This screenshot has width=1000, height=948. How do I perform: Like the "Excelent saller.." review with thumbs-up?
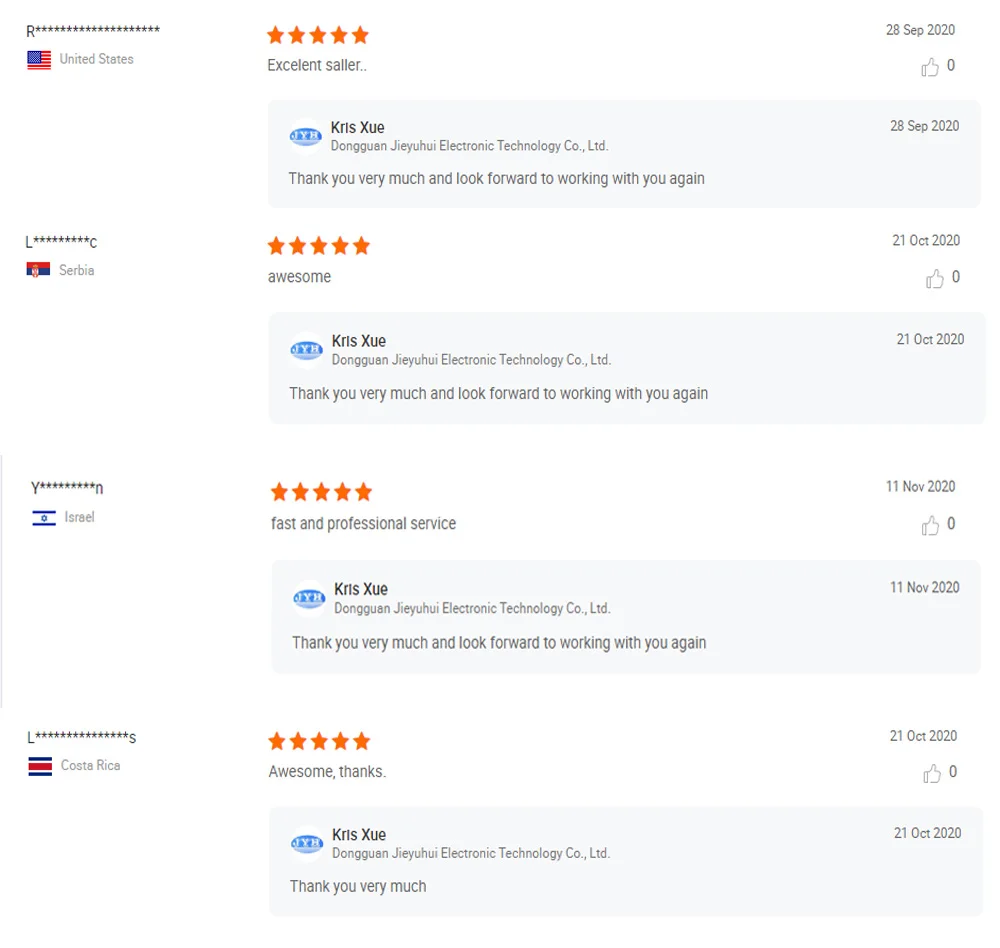tap(930, 67)
